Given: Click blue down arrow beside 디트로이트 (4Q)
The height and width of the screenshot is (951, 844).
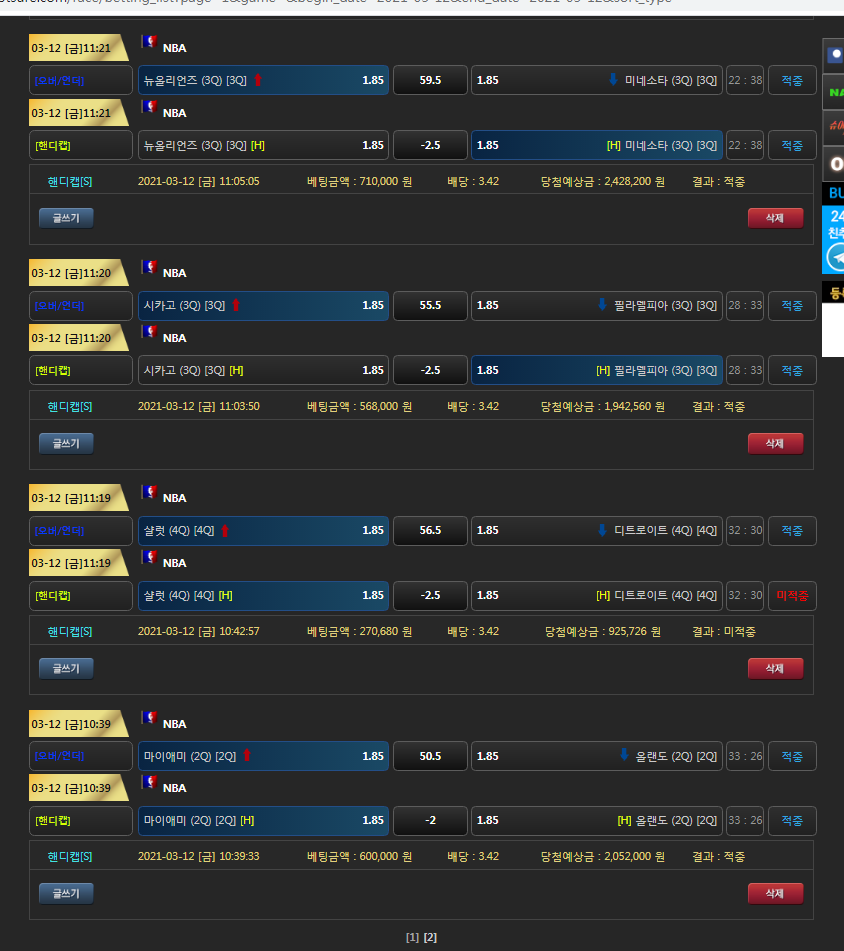Looking at the screenshot, I should tap(602, 530).
